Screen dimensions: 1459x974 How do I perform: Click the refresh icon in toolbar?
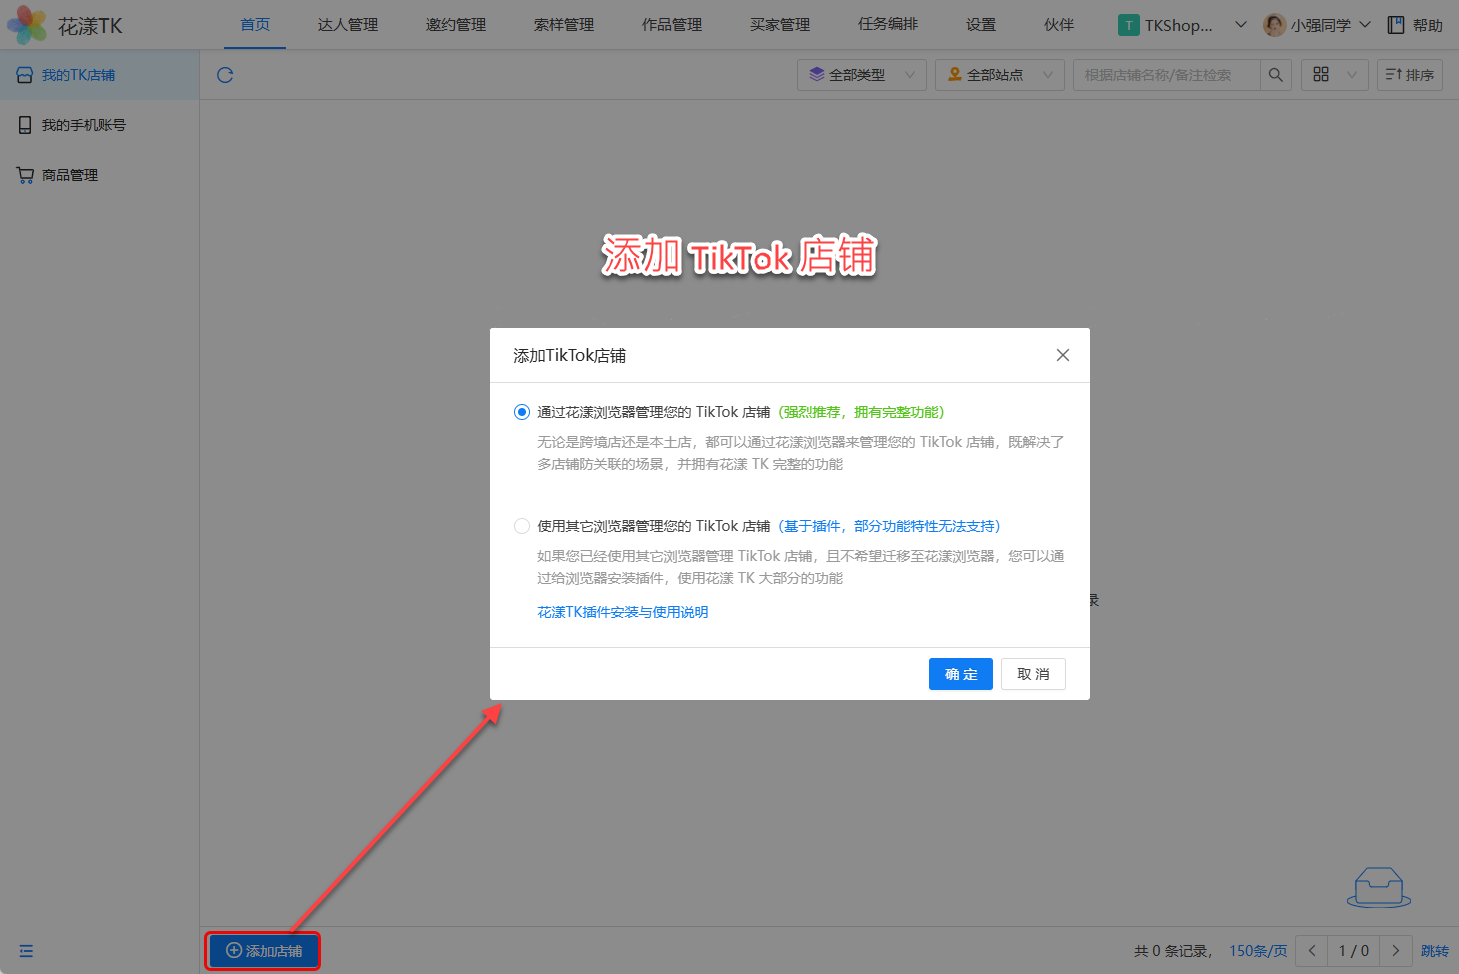pos(225,75)
